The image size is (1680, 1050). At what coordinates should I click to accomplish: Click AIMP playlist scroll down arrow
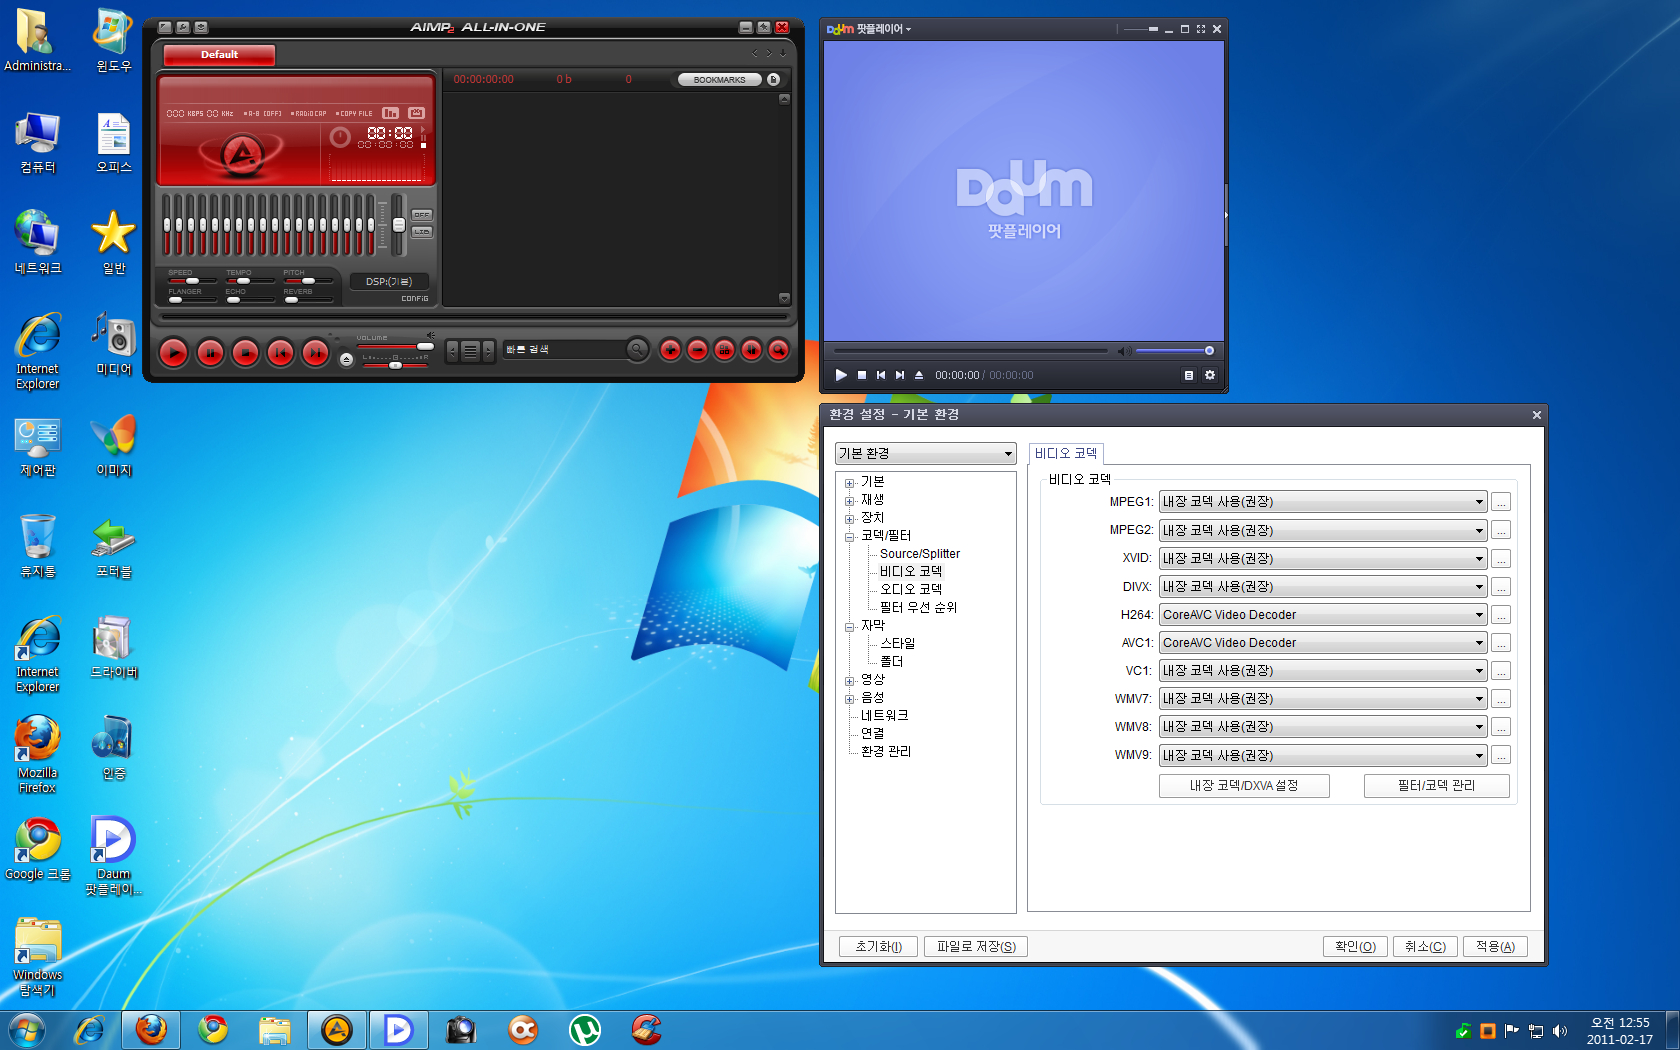coord(784,299)
